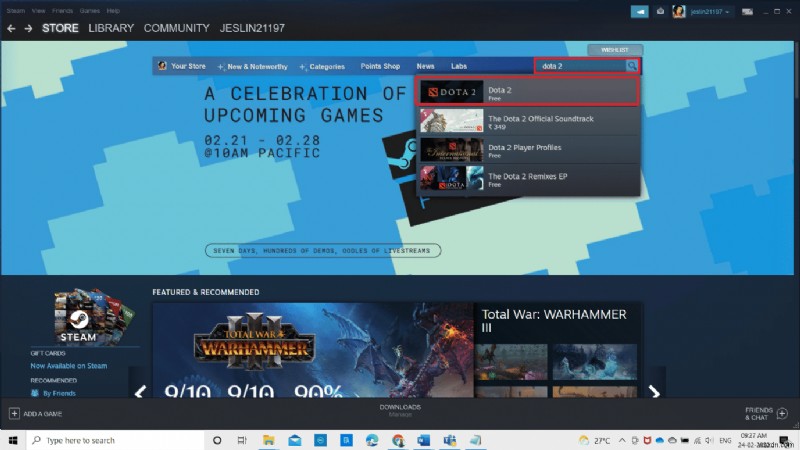Click the ADD A GAME label
The image size is (800, 450).
(x=43, y=414)
